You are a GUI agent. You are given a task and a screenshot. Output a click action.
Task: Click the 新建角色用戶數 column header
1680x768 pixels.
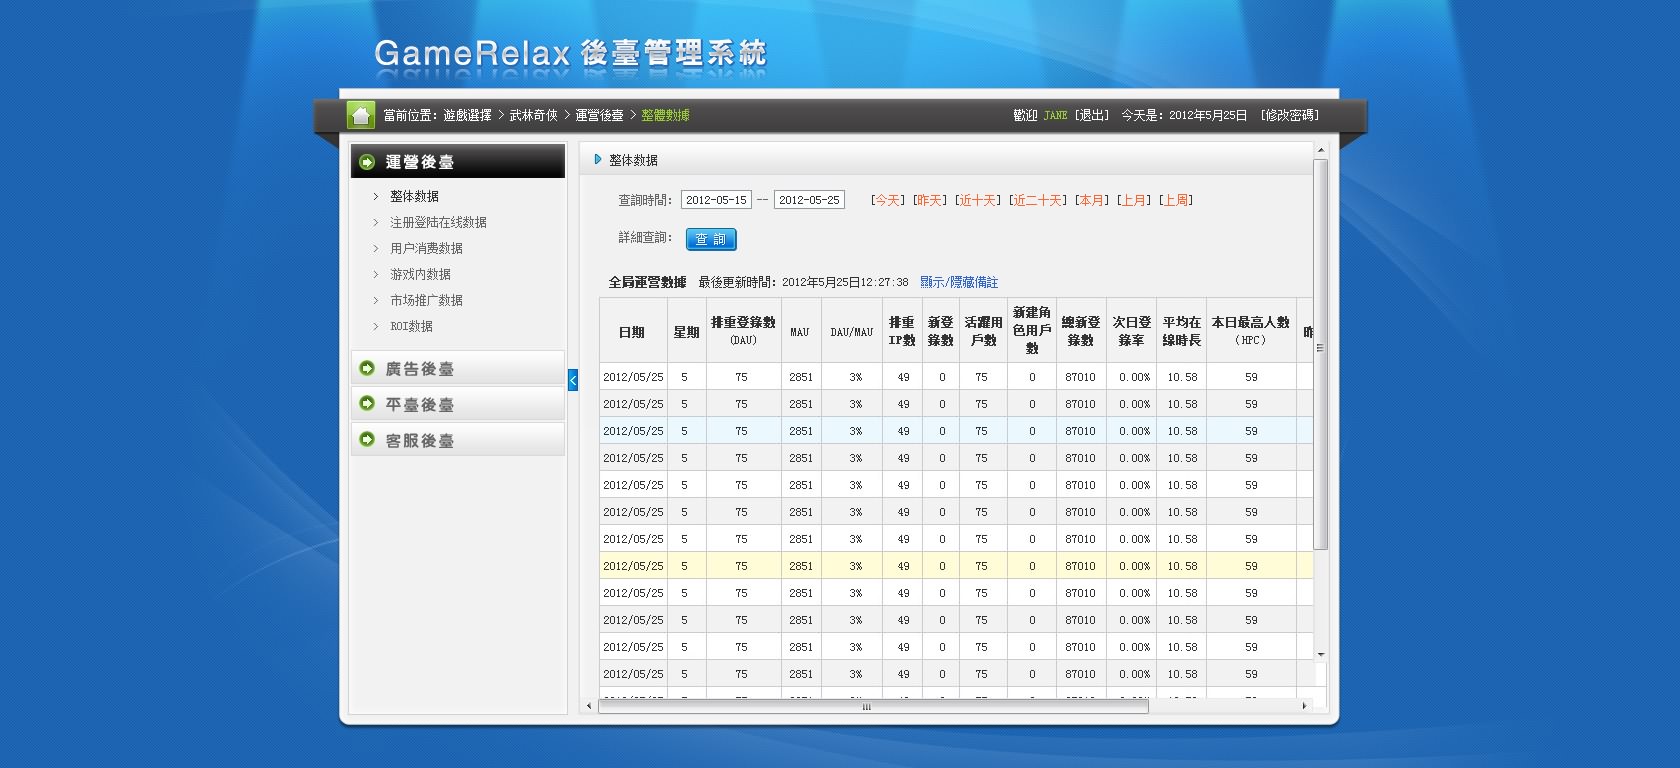(x=1032, y=331)
